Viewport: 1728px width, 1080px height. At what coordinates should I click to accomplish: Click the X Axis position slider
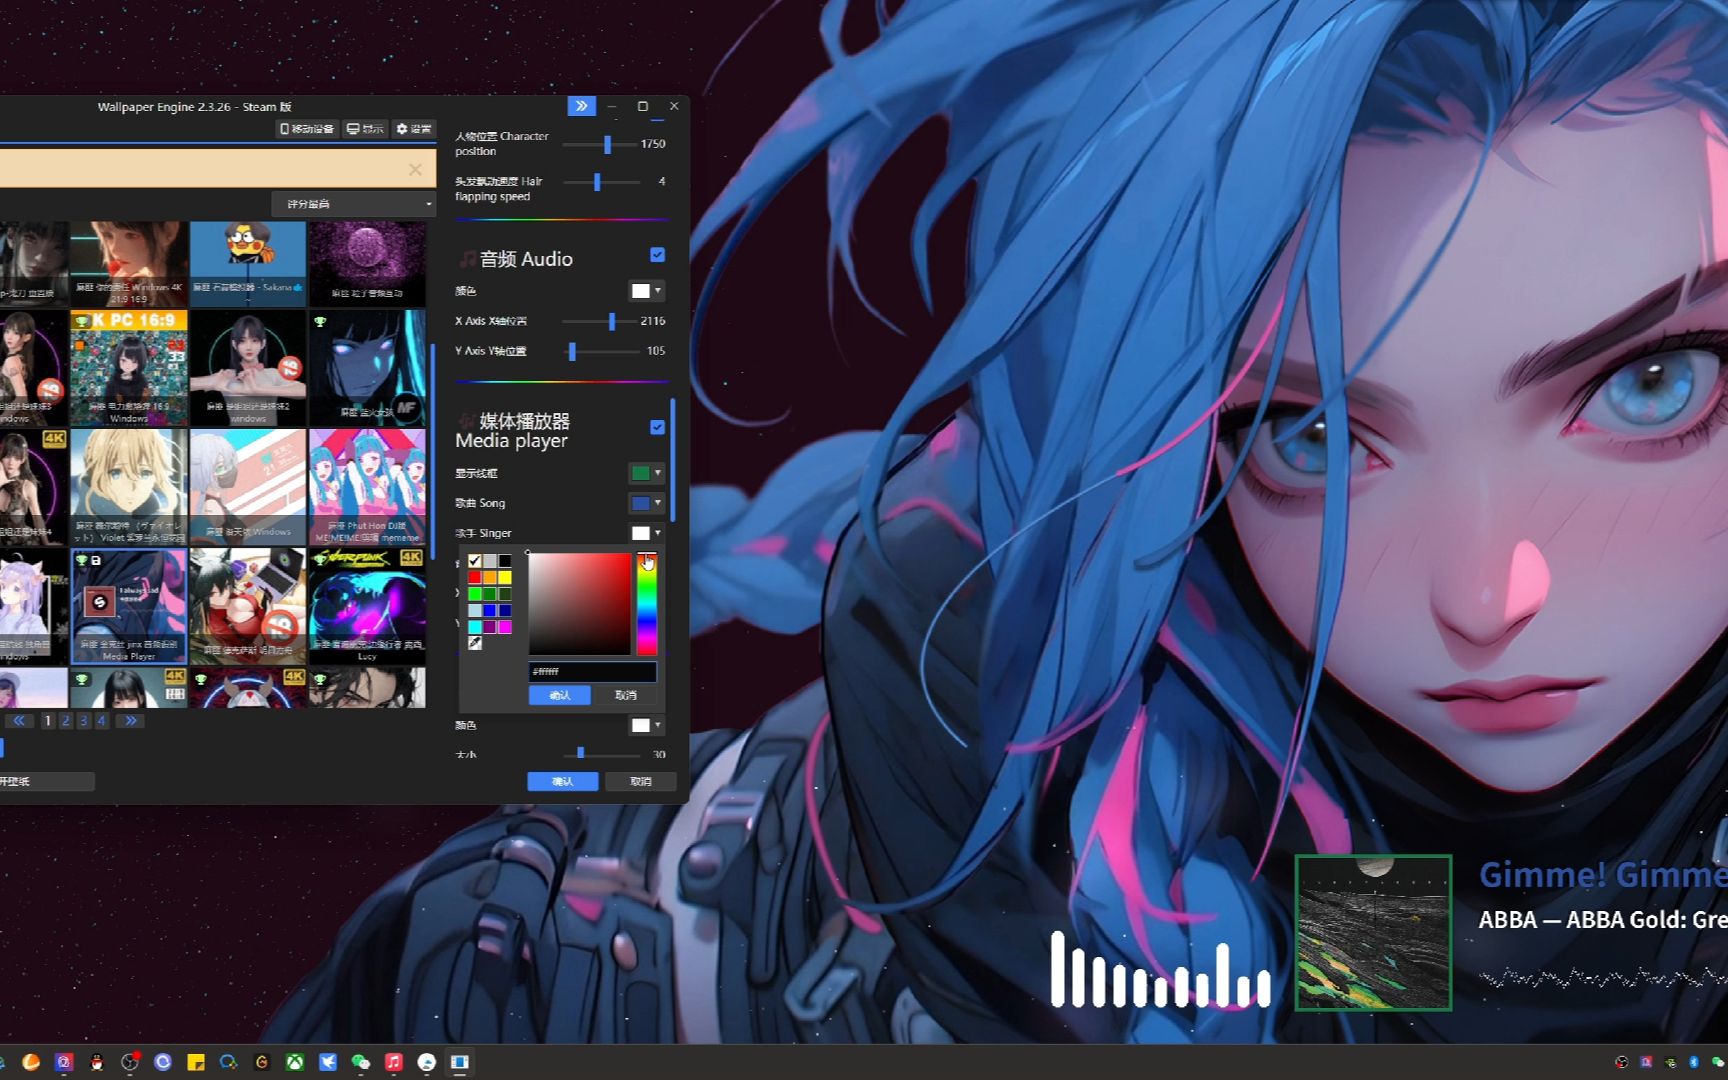pos(601,321)
